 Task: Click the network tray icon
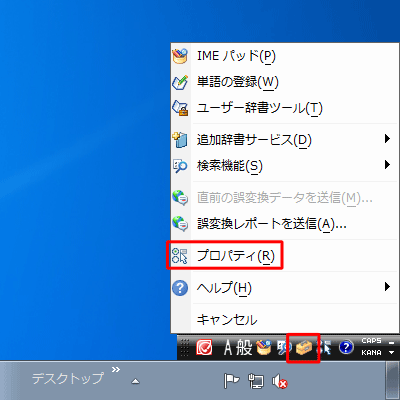(256, 381)
